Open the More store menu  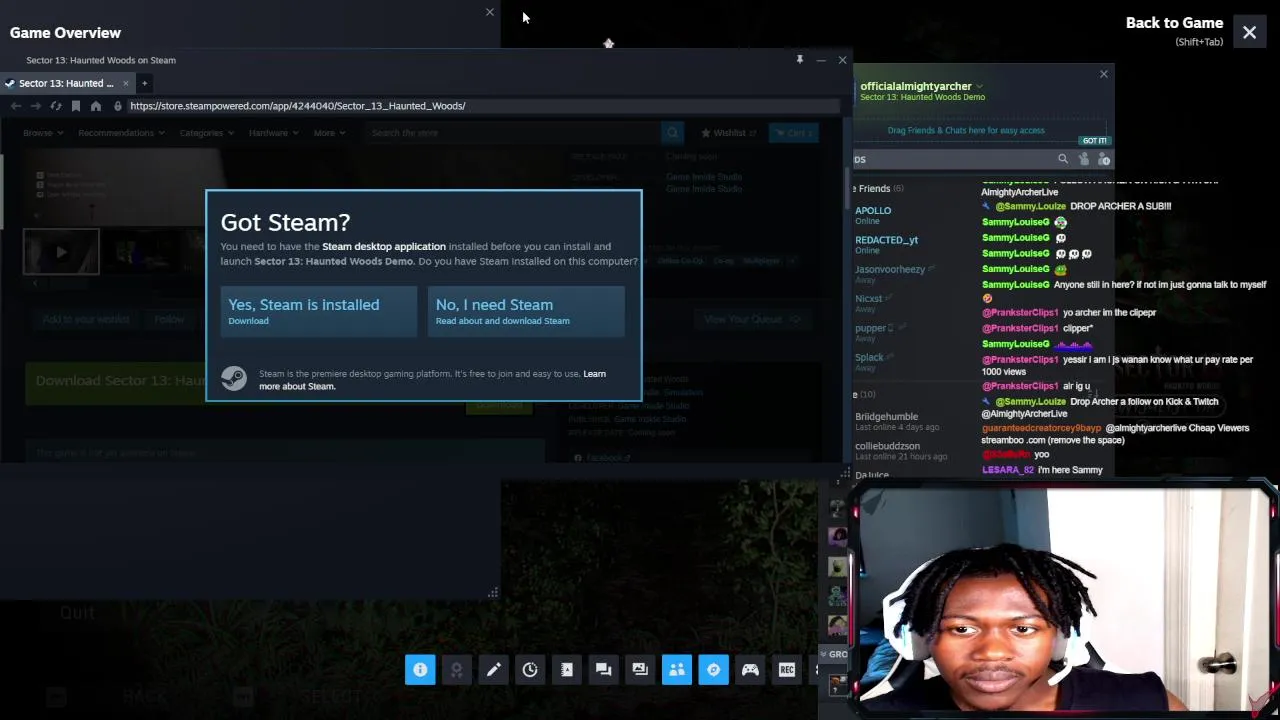point(328,133)
